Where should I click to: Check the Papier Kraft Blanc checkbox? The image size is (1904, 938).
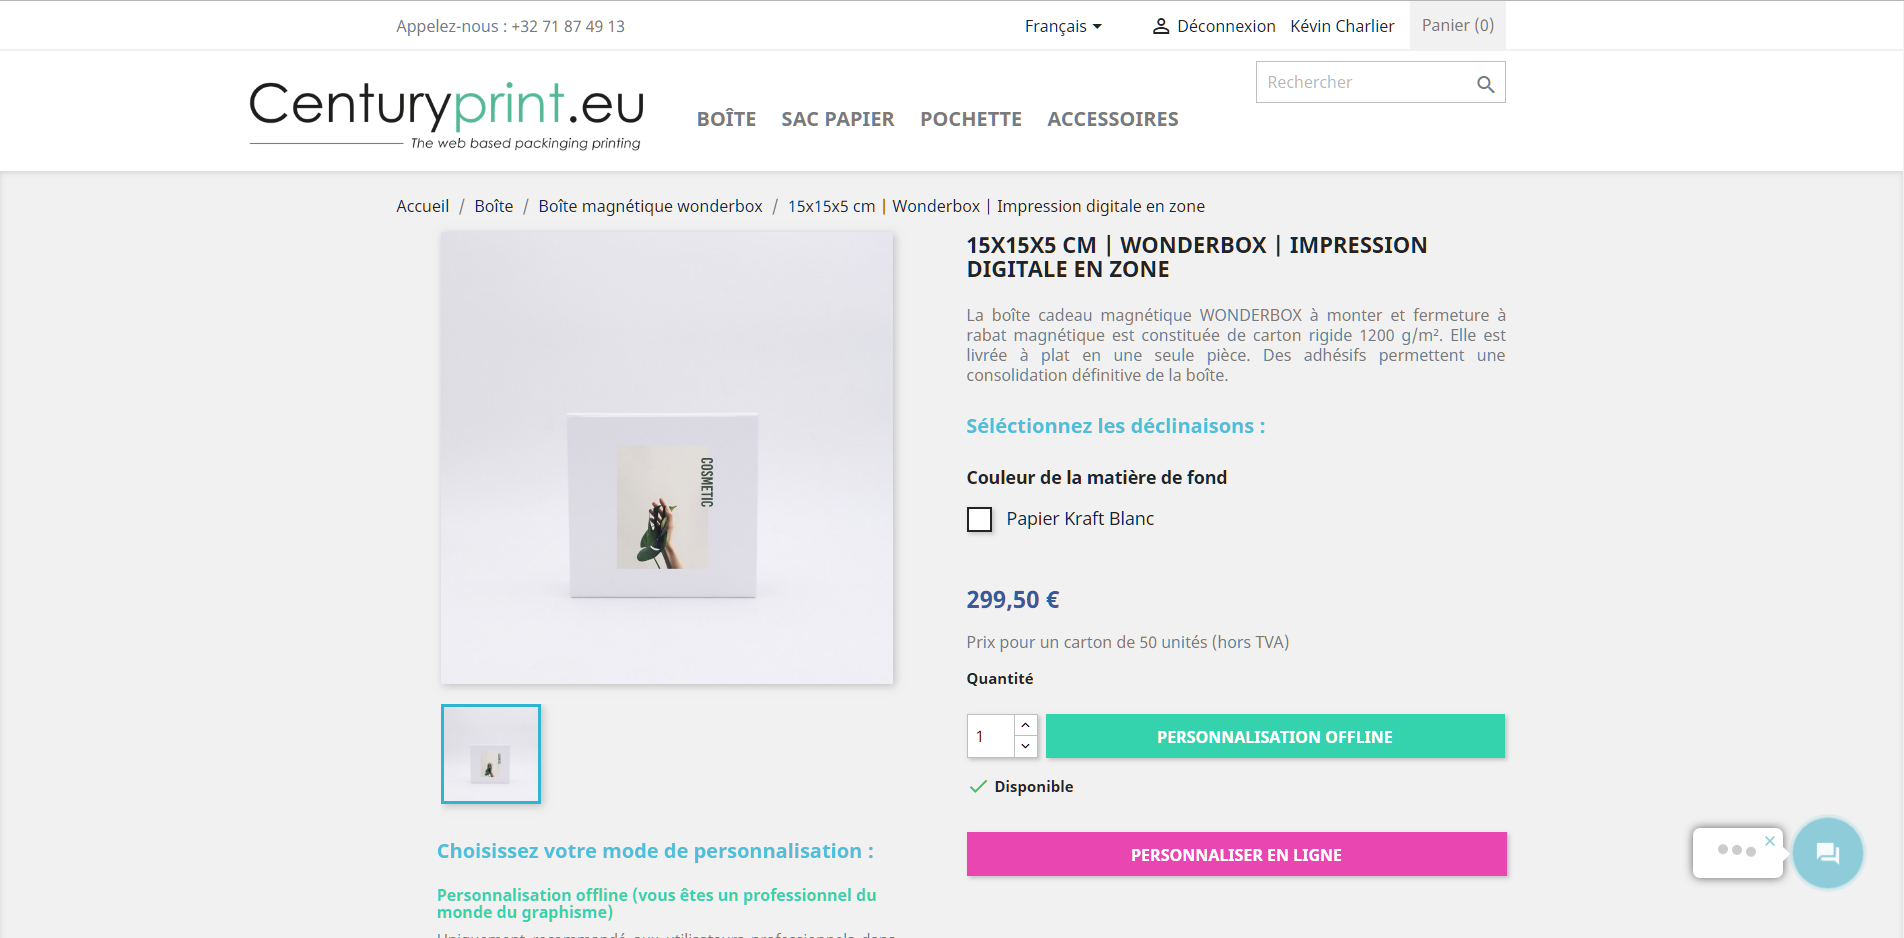(x=980, y=520)
